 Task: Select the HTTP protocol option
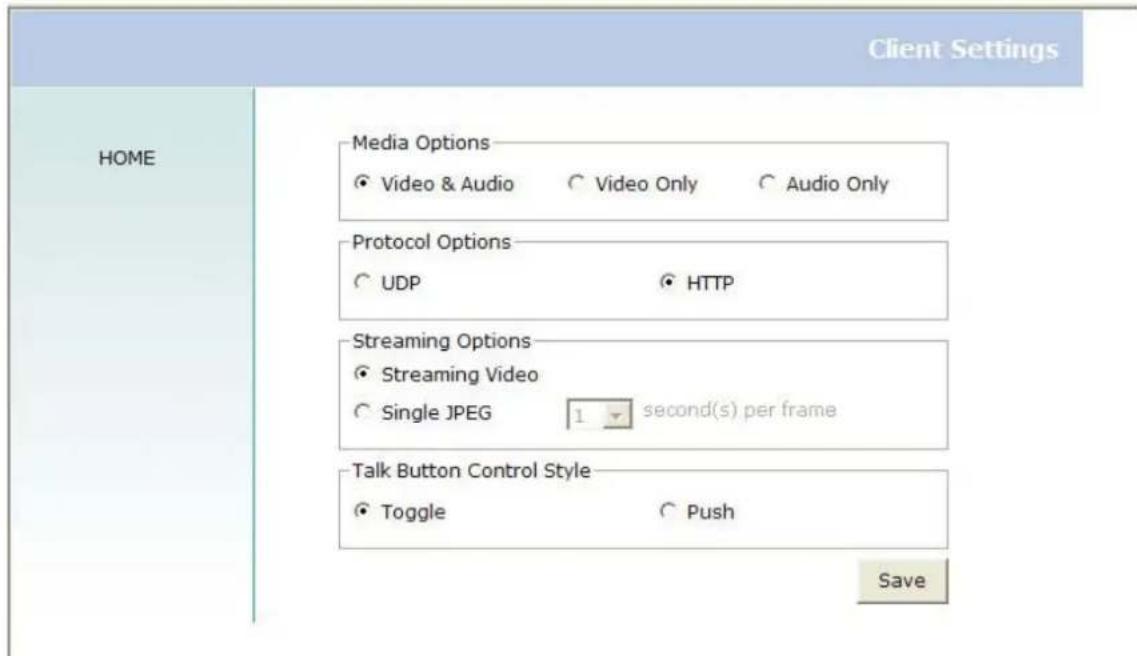(x=668, y=282)
